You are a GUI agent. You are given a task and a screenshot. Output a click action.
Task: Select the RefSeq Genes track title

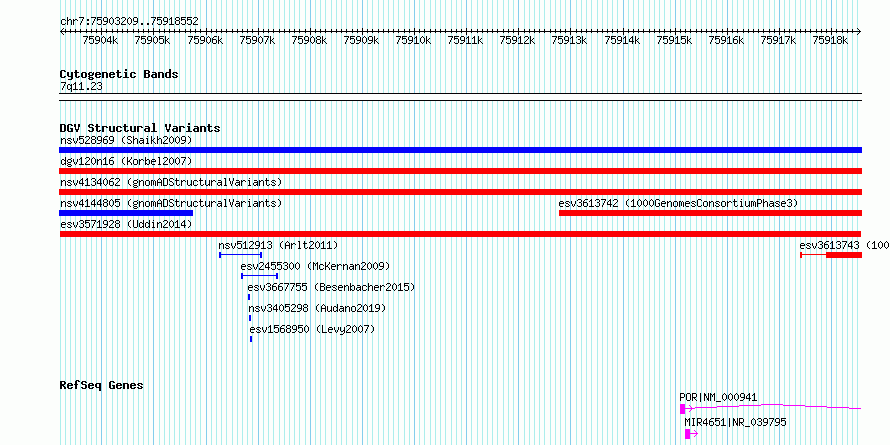[x=101, y=385]
